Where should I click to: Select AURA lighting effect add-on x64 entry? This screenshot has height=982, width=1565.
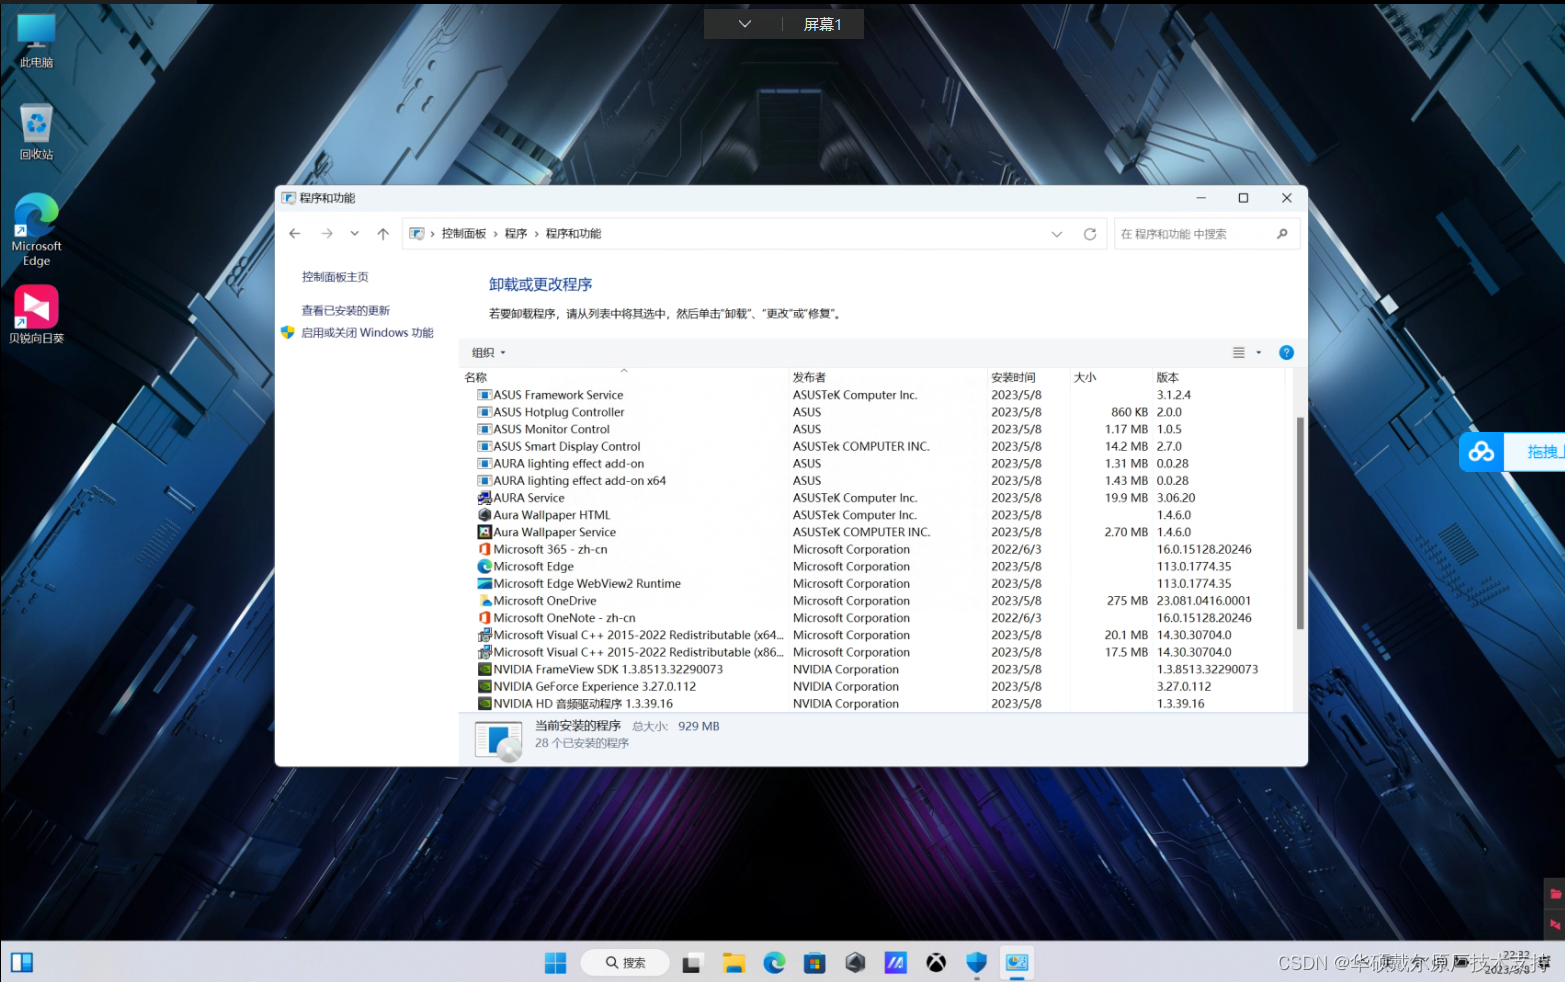pos(579,481)
